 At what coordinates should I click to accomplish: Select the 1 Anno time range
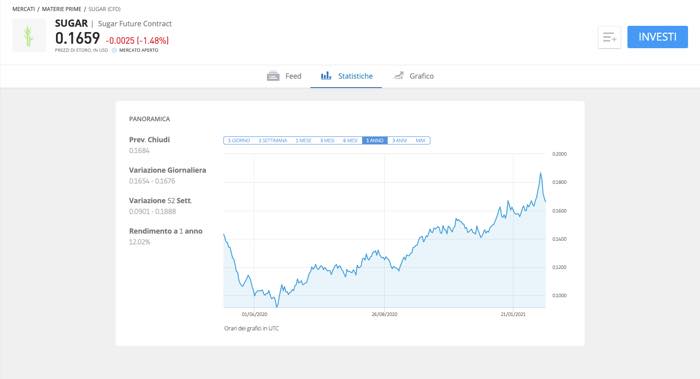click(375, 141)
